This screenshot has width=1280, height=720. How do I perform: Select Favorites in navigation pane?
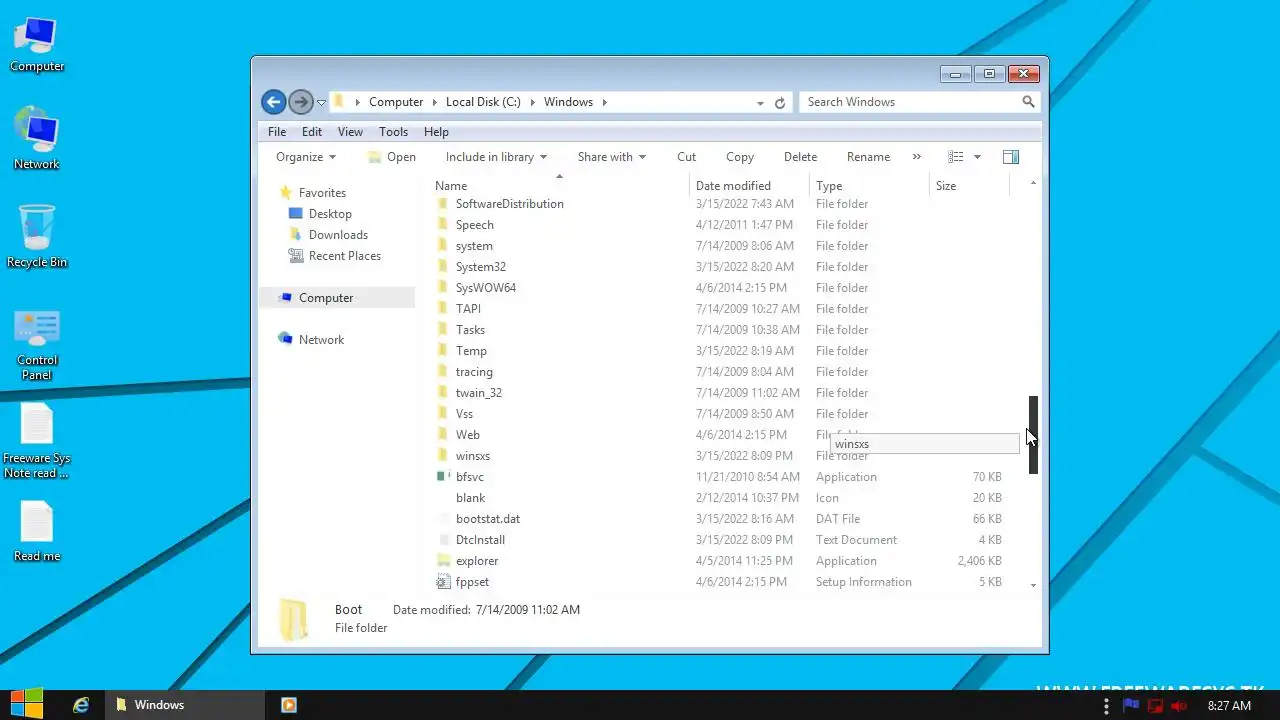click(x=322, y=193)
